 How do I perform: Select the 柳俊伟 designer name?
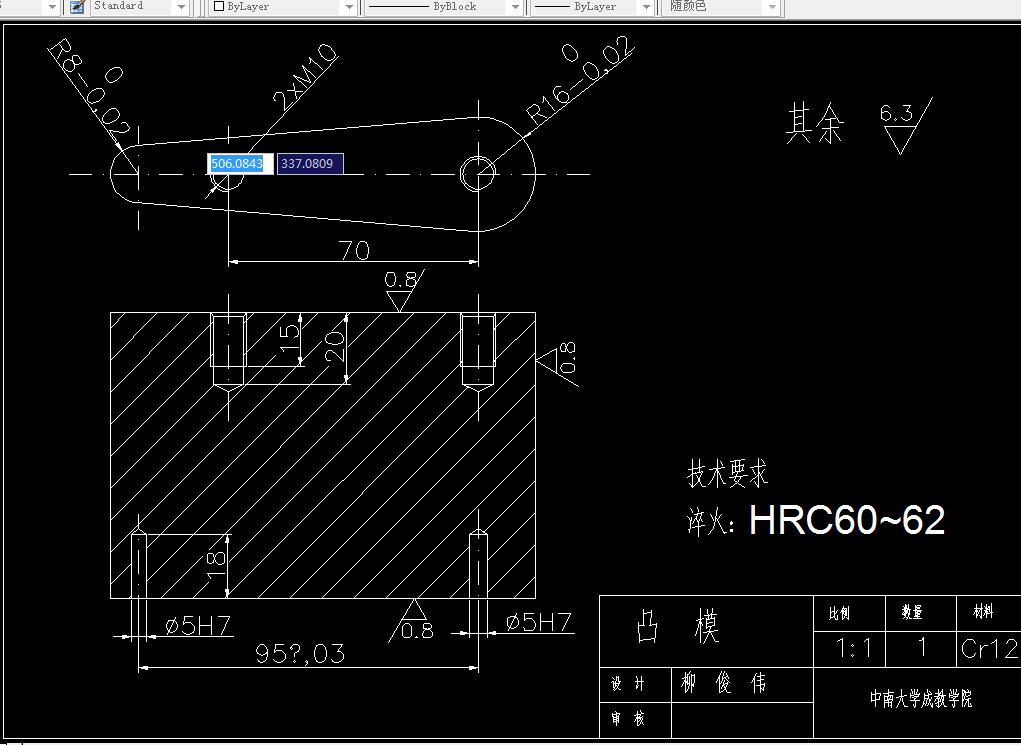click(x=723, y=683)
